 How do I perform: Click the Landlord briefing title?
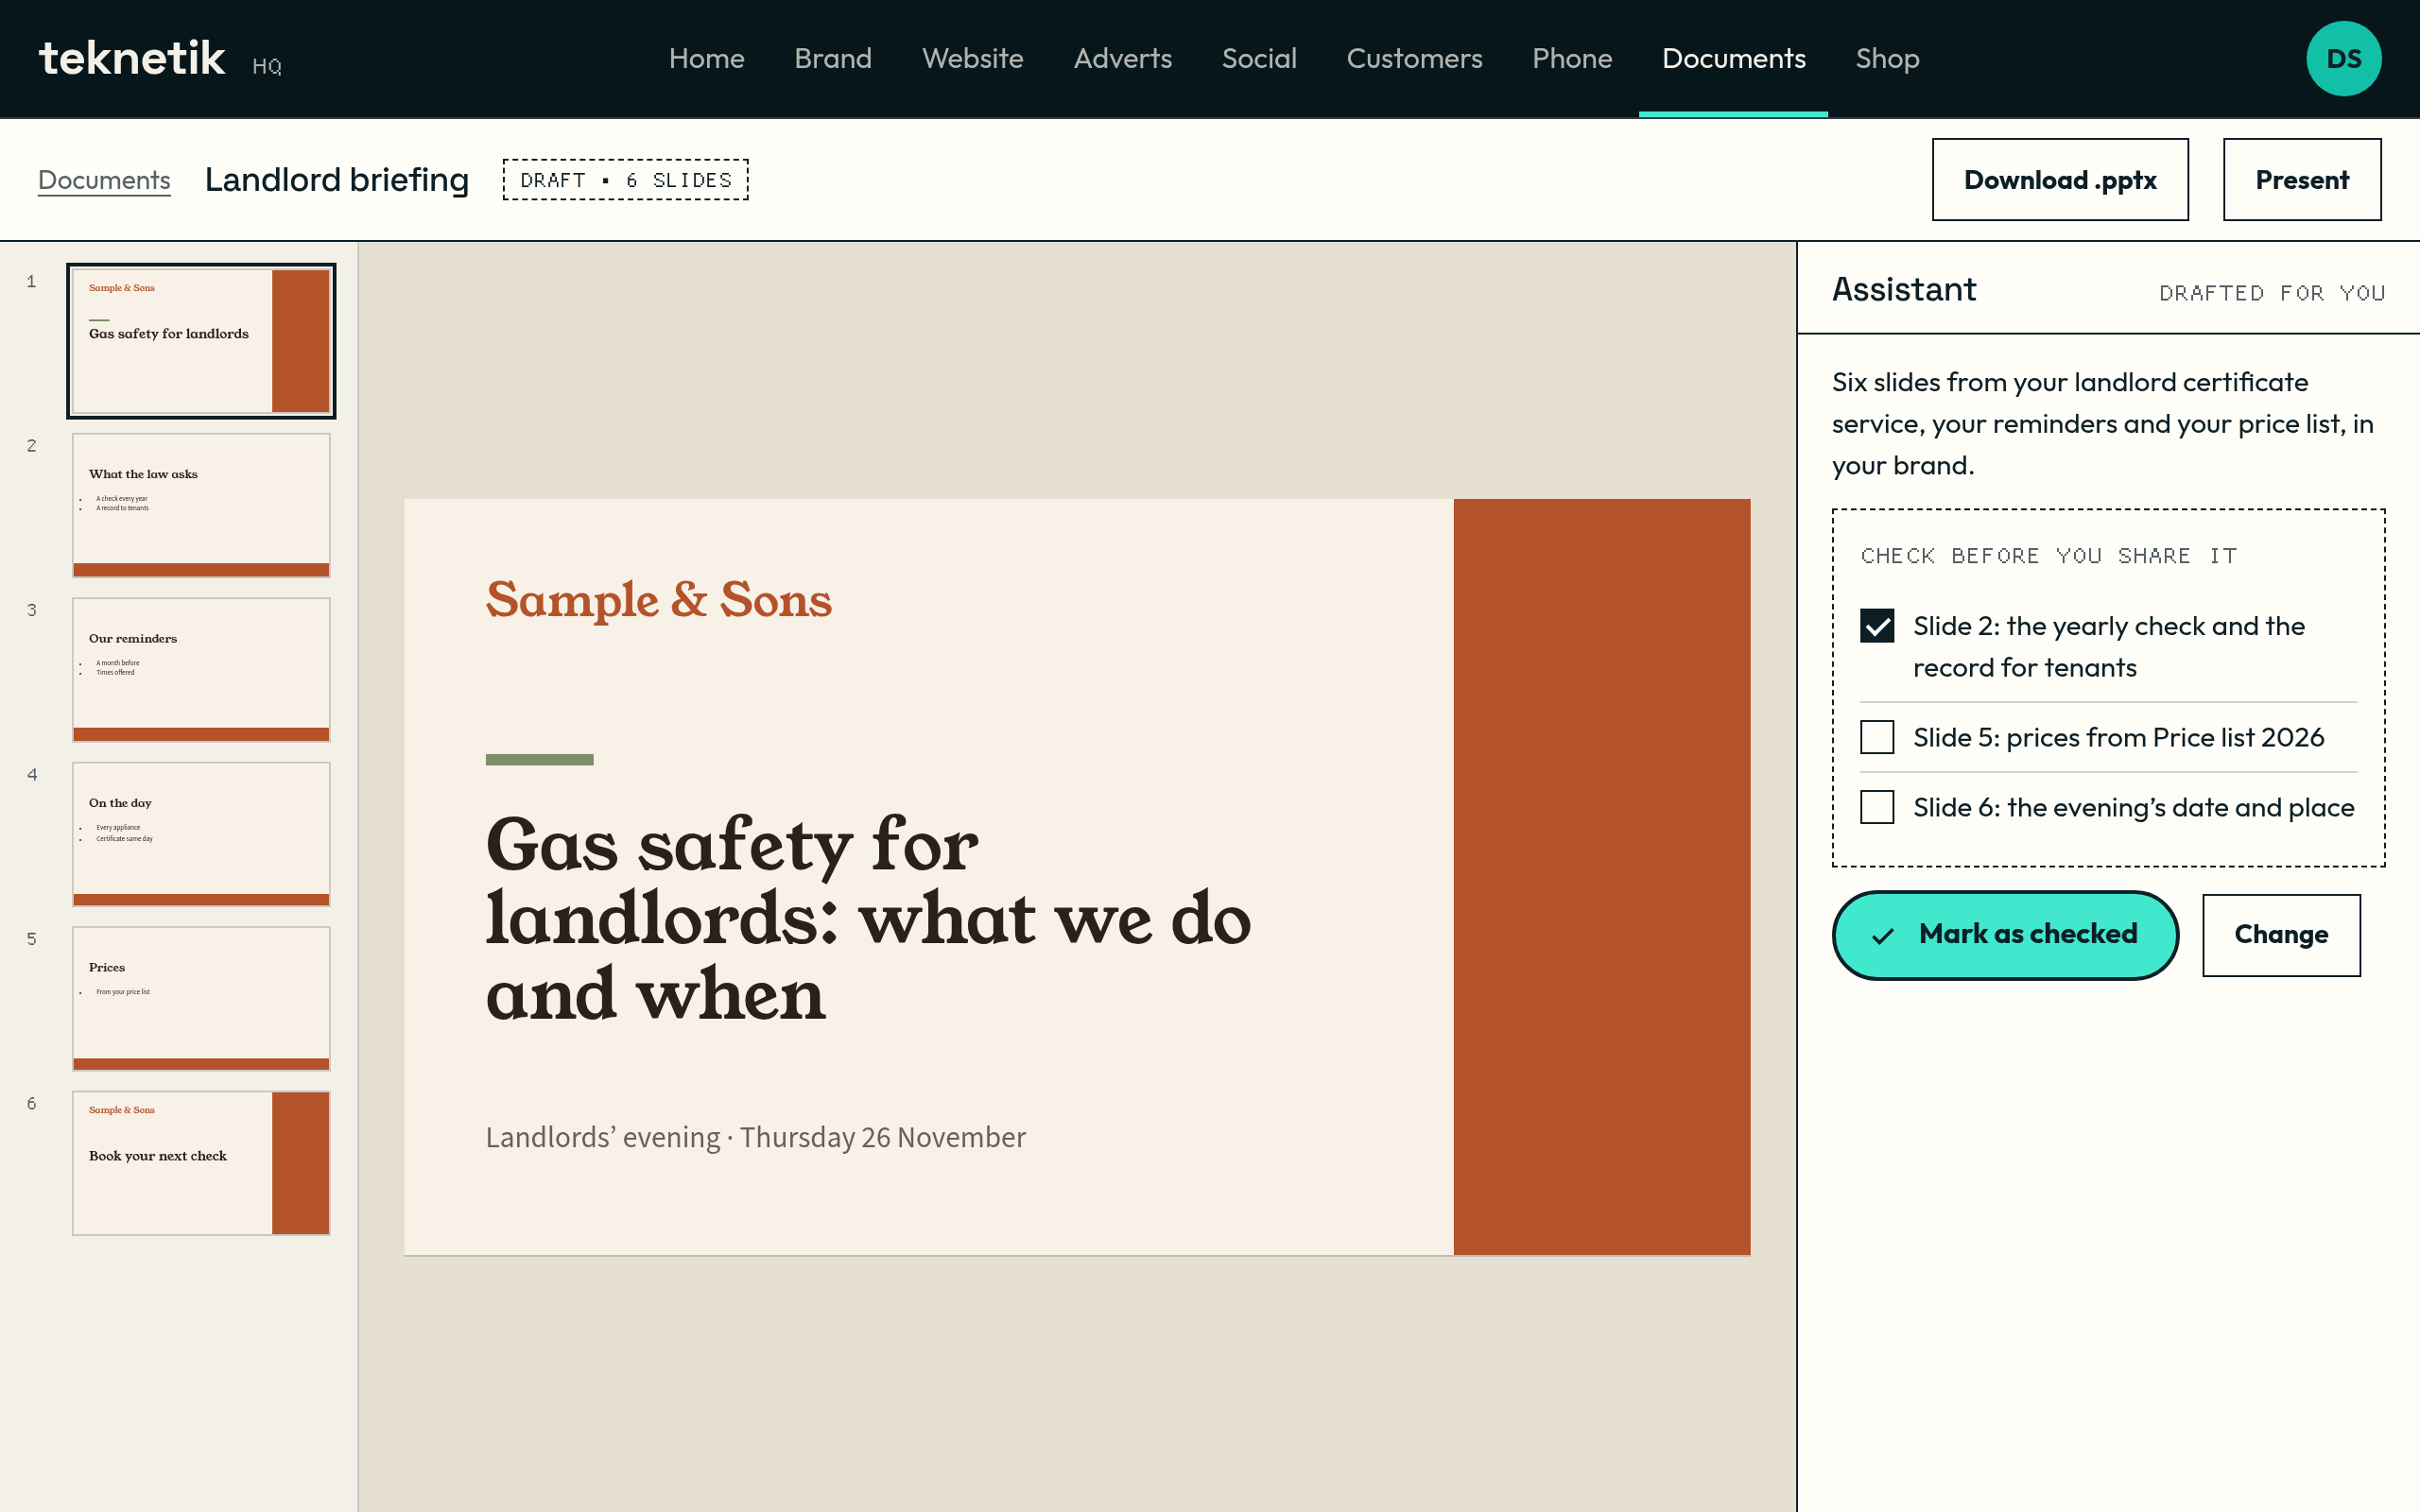337,180
